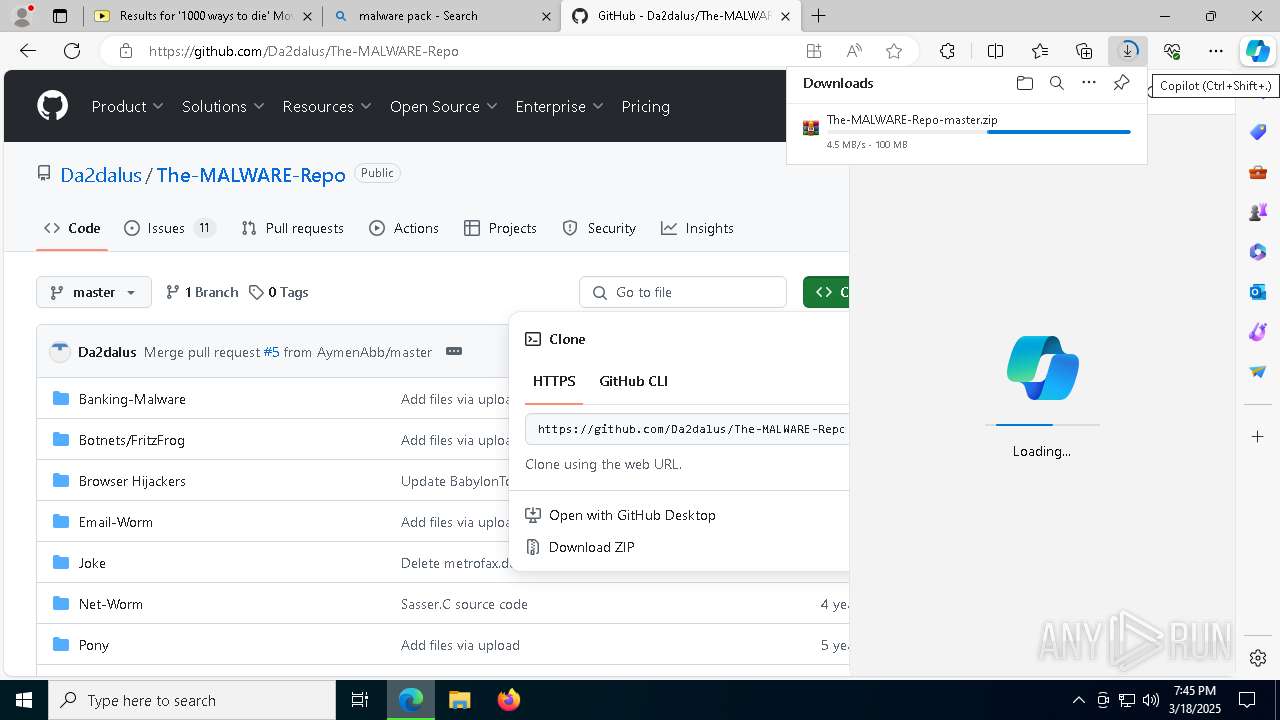This screenshot has height=720, width=1280.
Task: Focus the Go to file search box
Action: 683,292
